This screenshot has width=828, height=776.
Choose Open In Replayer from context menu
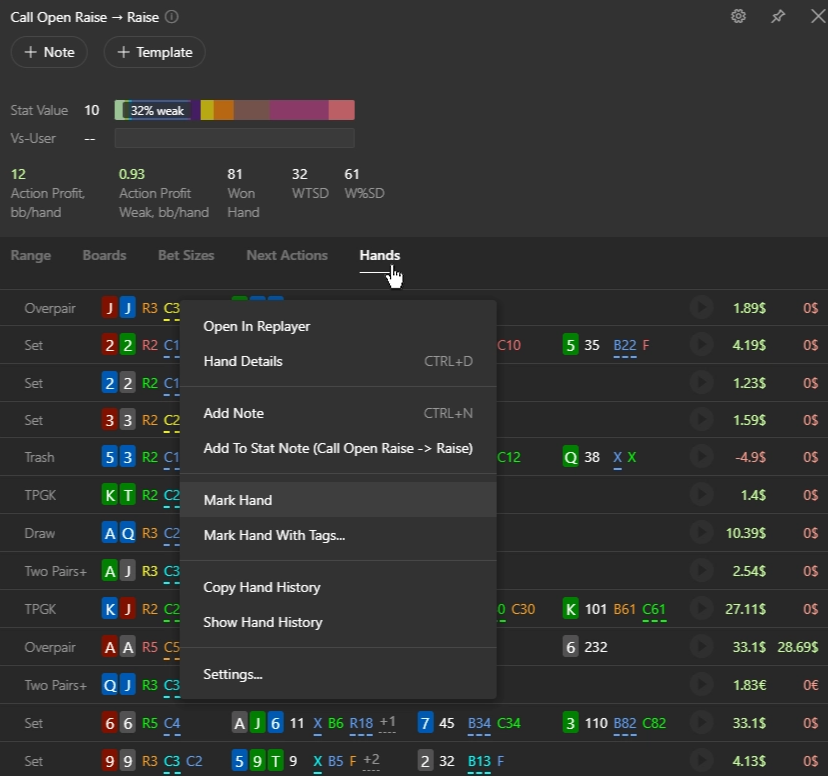[x=338, y=326]
